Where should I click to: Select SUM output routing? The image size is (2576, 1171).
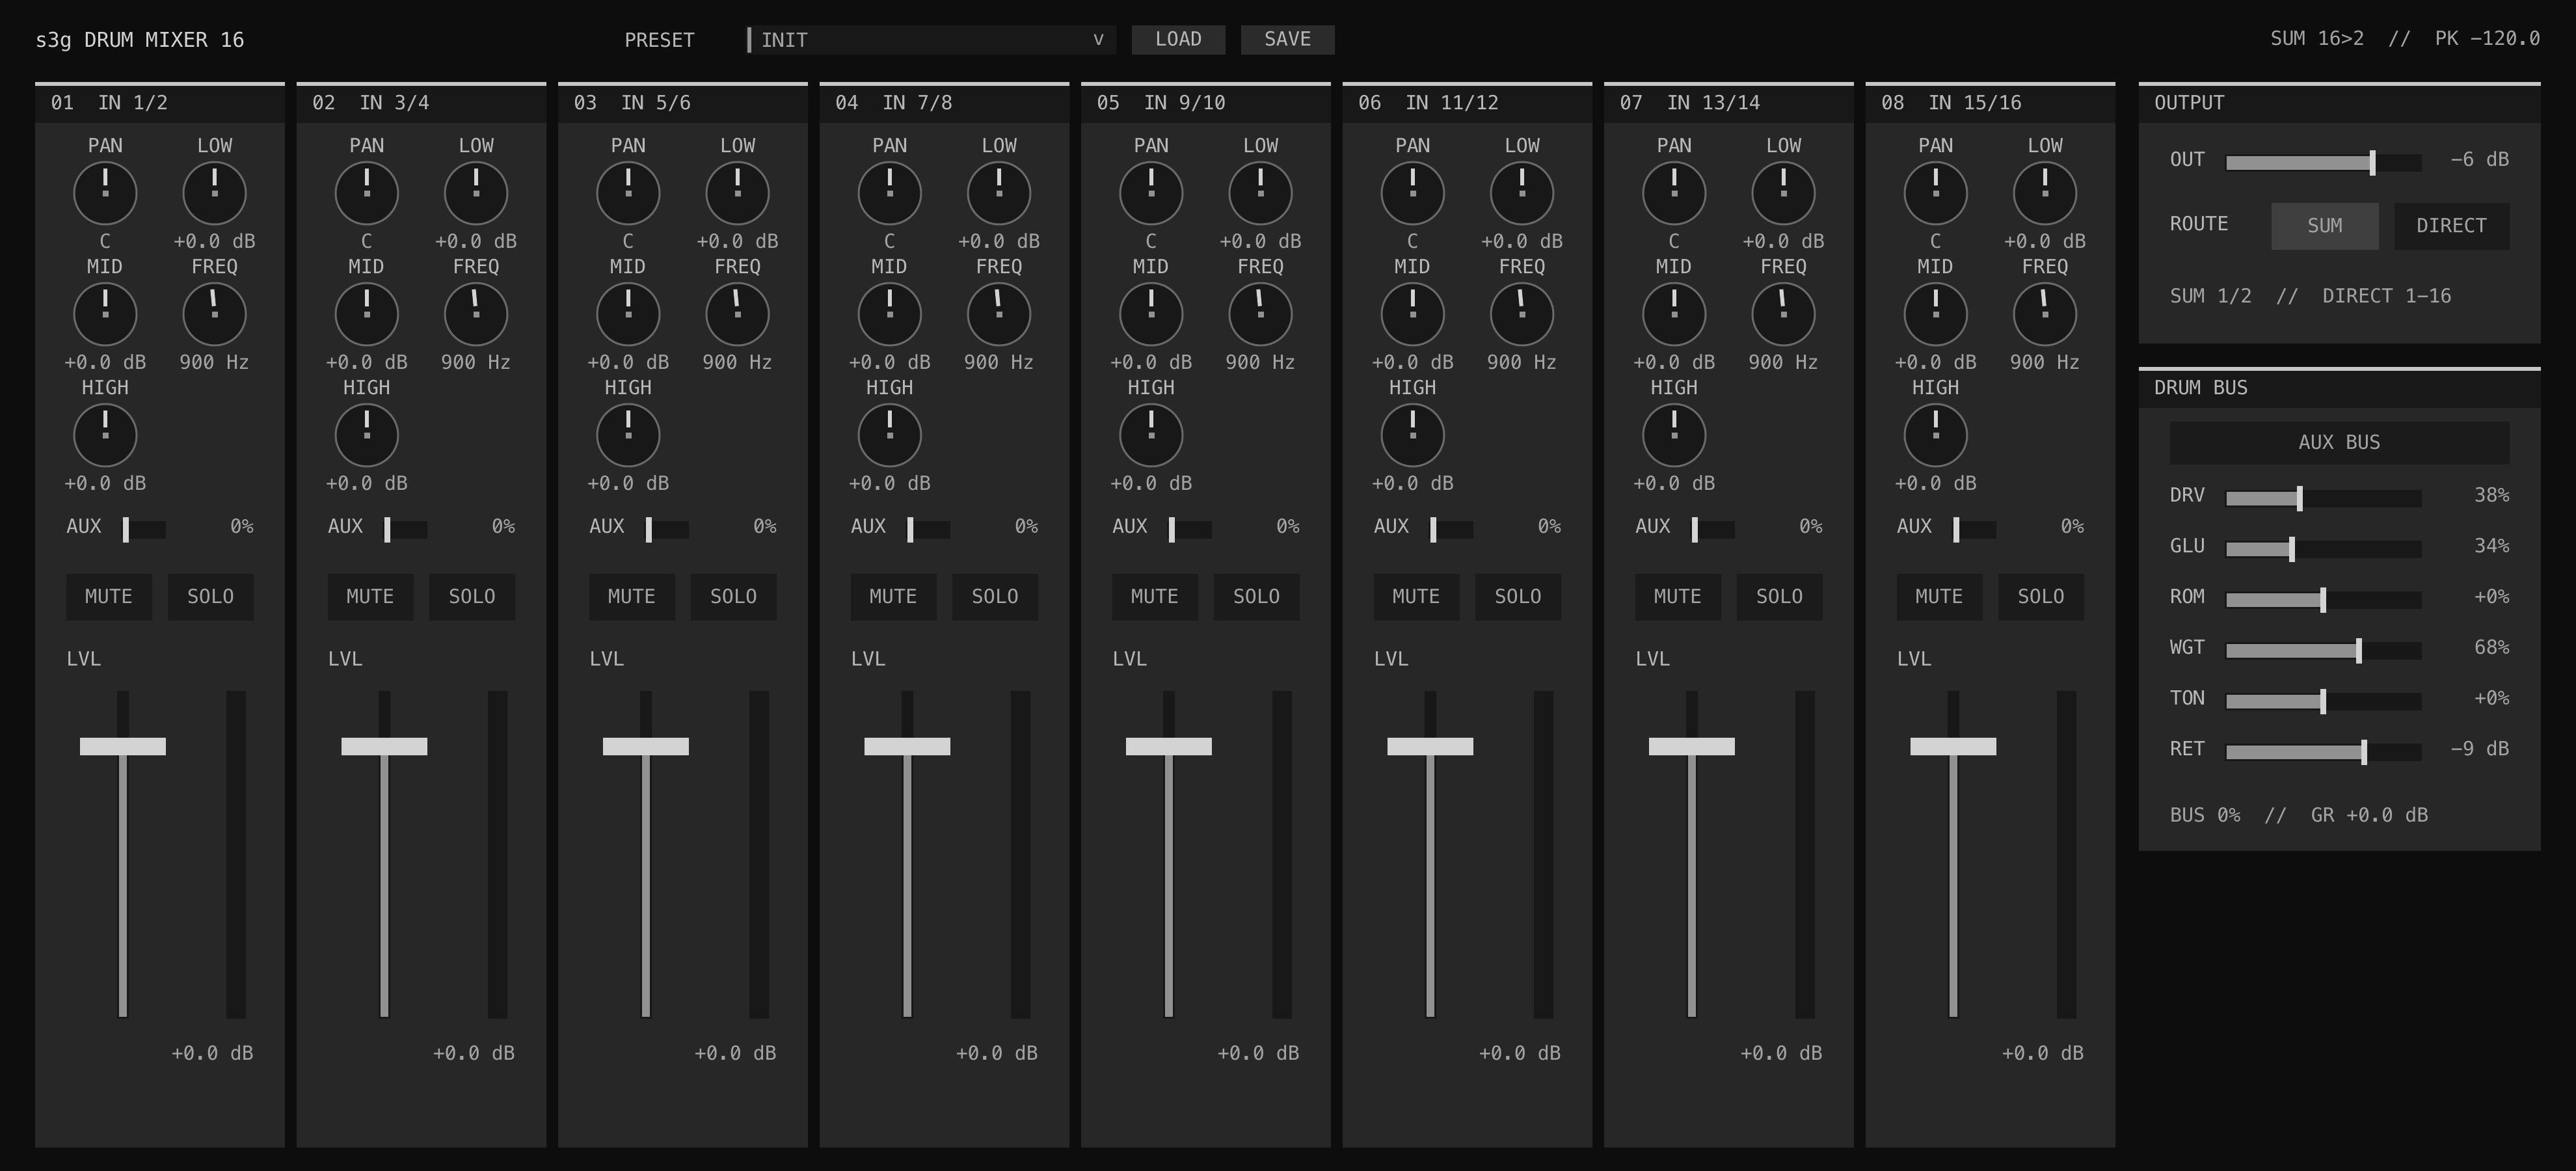tap(2325, 226)
